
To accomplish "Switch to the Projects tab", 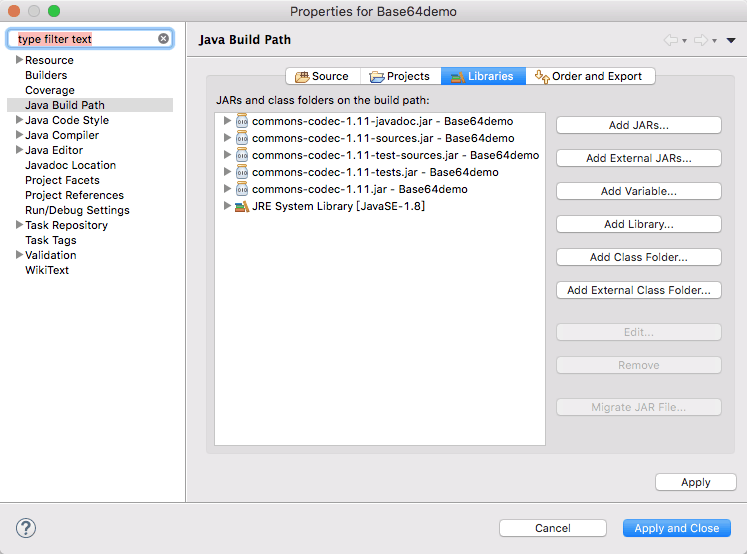I will coord(401,76).
